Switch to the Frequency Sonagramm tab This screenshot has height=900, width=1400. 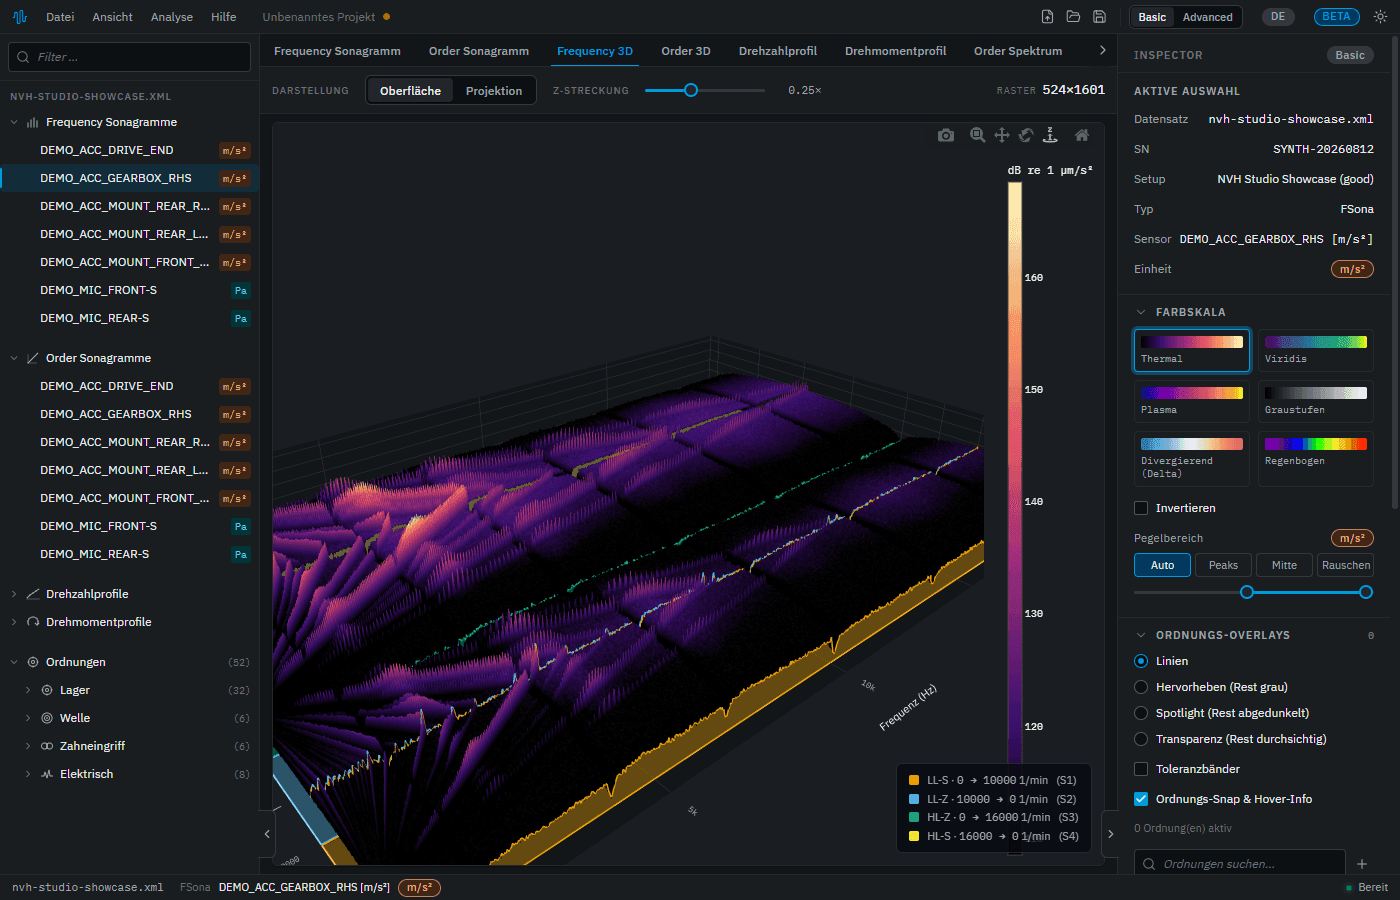pos(337,51)
